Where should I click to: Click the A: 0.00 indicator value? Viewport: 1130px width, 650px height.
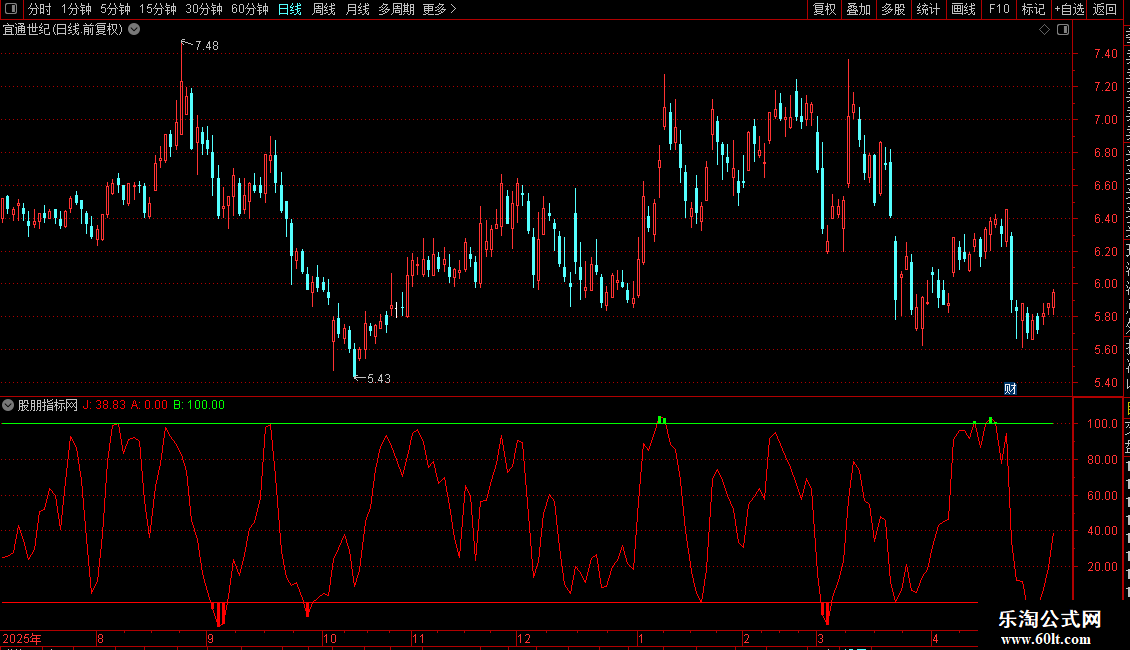(x=149, y=405)
